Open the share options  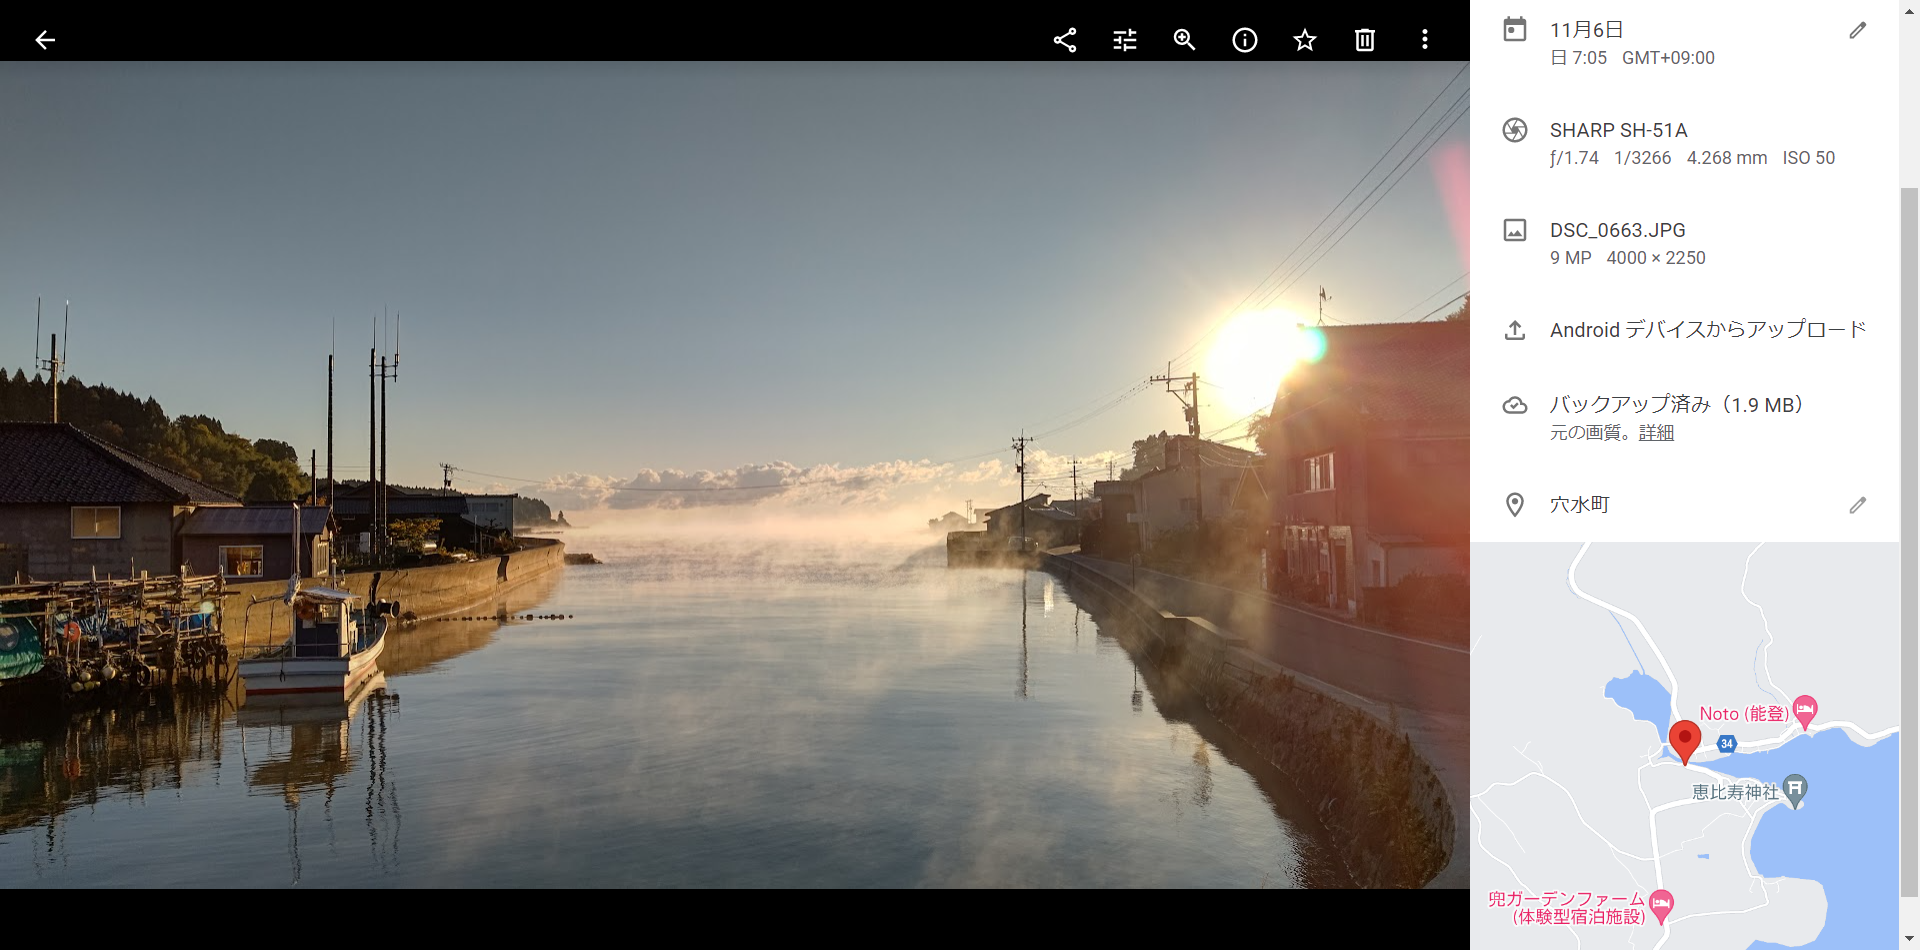click(1065, 40)
